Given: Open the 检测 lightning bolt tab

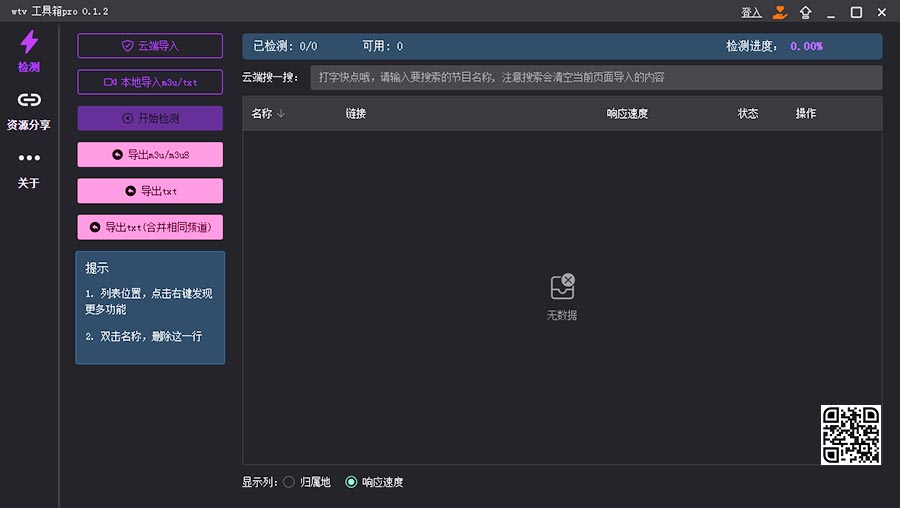Looking at the screenshot, I should [29, 50].
